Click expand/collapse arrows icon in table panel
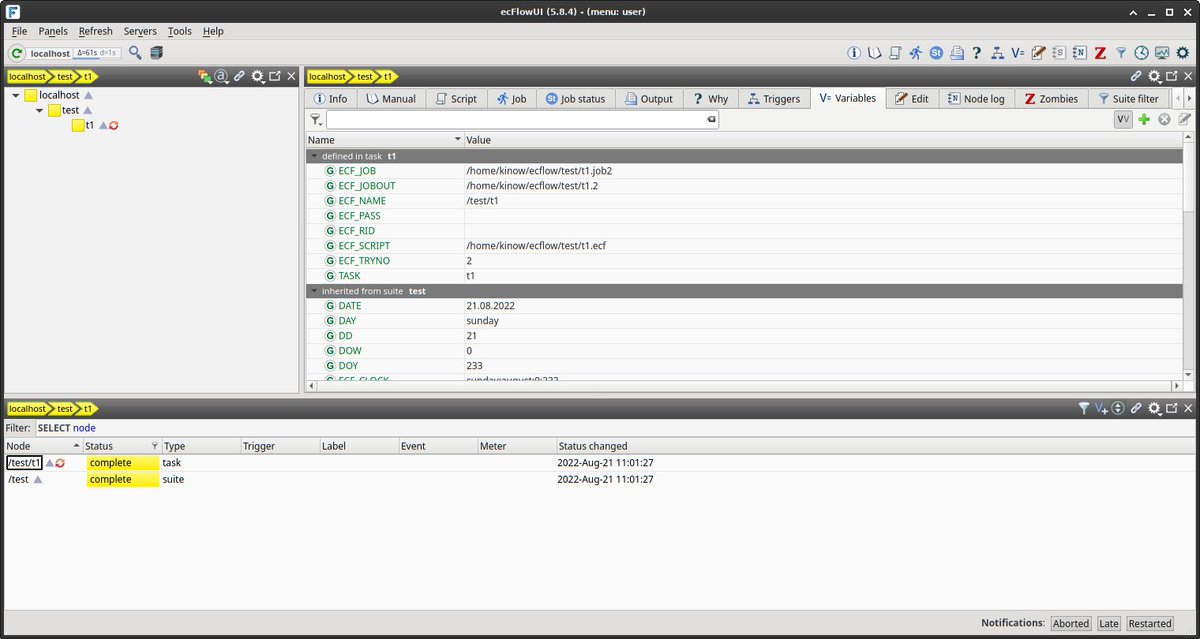The width and height of the screenshot is (1200, 639). tap(1119, 408)
